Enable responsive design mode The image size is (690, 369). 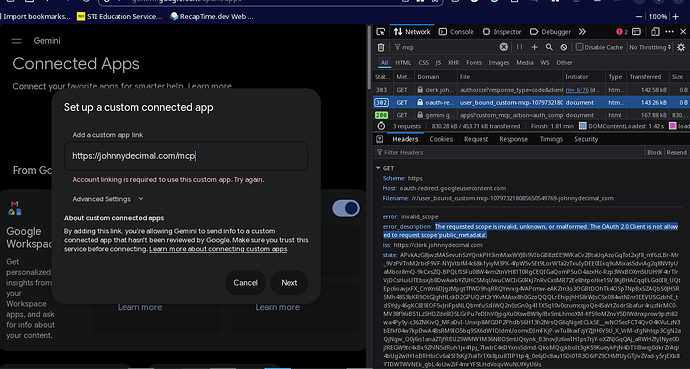tap(655, 32)
